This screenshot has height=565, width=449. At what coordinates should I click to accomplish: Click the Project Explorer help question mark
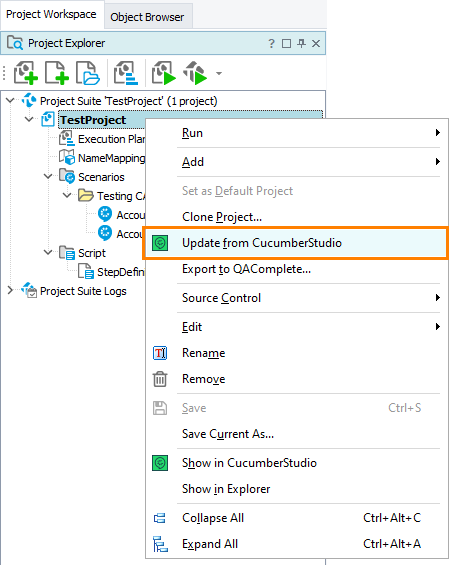[x=271, y=44]
